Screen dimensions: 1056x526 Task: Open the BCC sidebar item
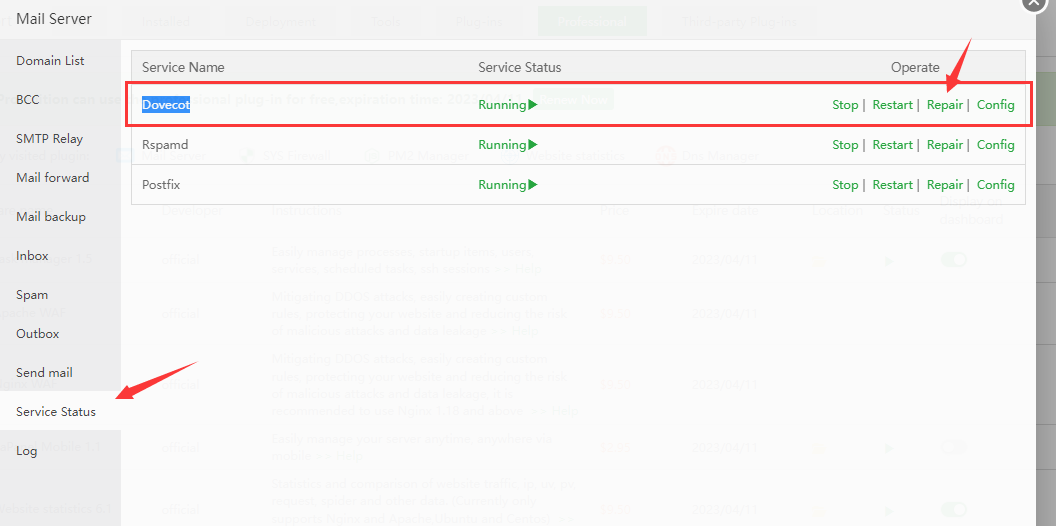click(28, 100)
